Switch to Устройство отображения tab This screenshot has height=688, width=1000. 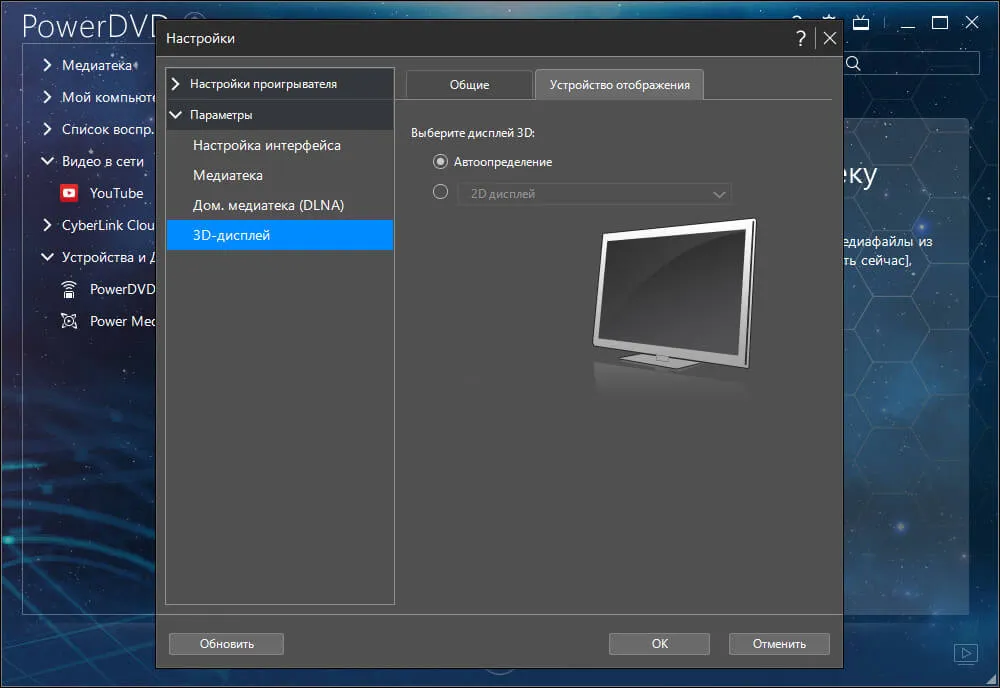619,85
